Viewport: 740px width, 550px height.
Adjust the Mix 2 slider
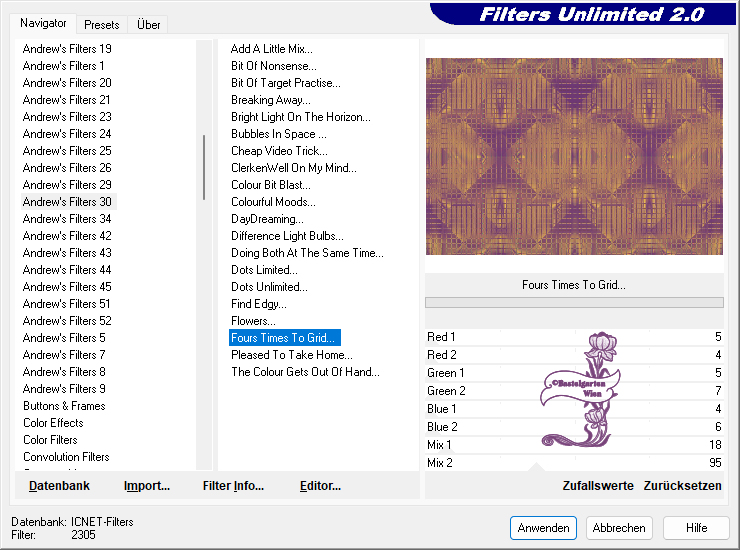coord(574,463)
